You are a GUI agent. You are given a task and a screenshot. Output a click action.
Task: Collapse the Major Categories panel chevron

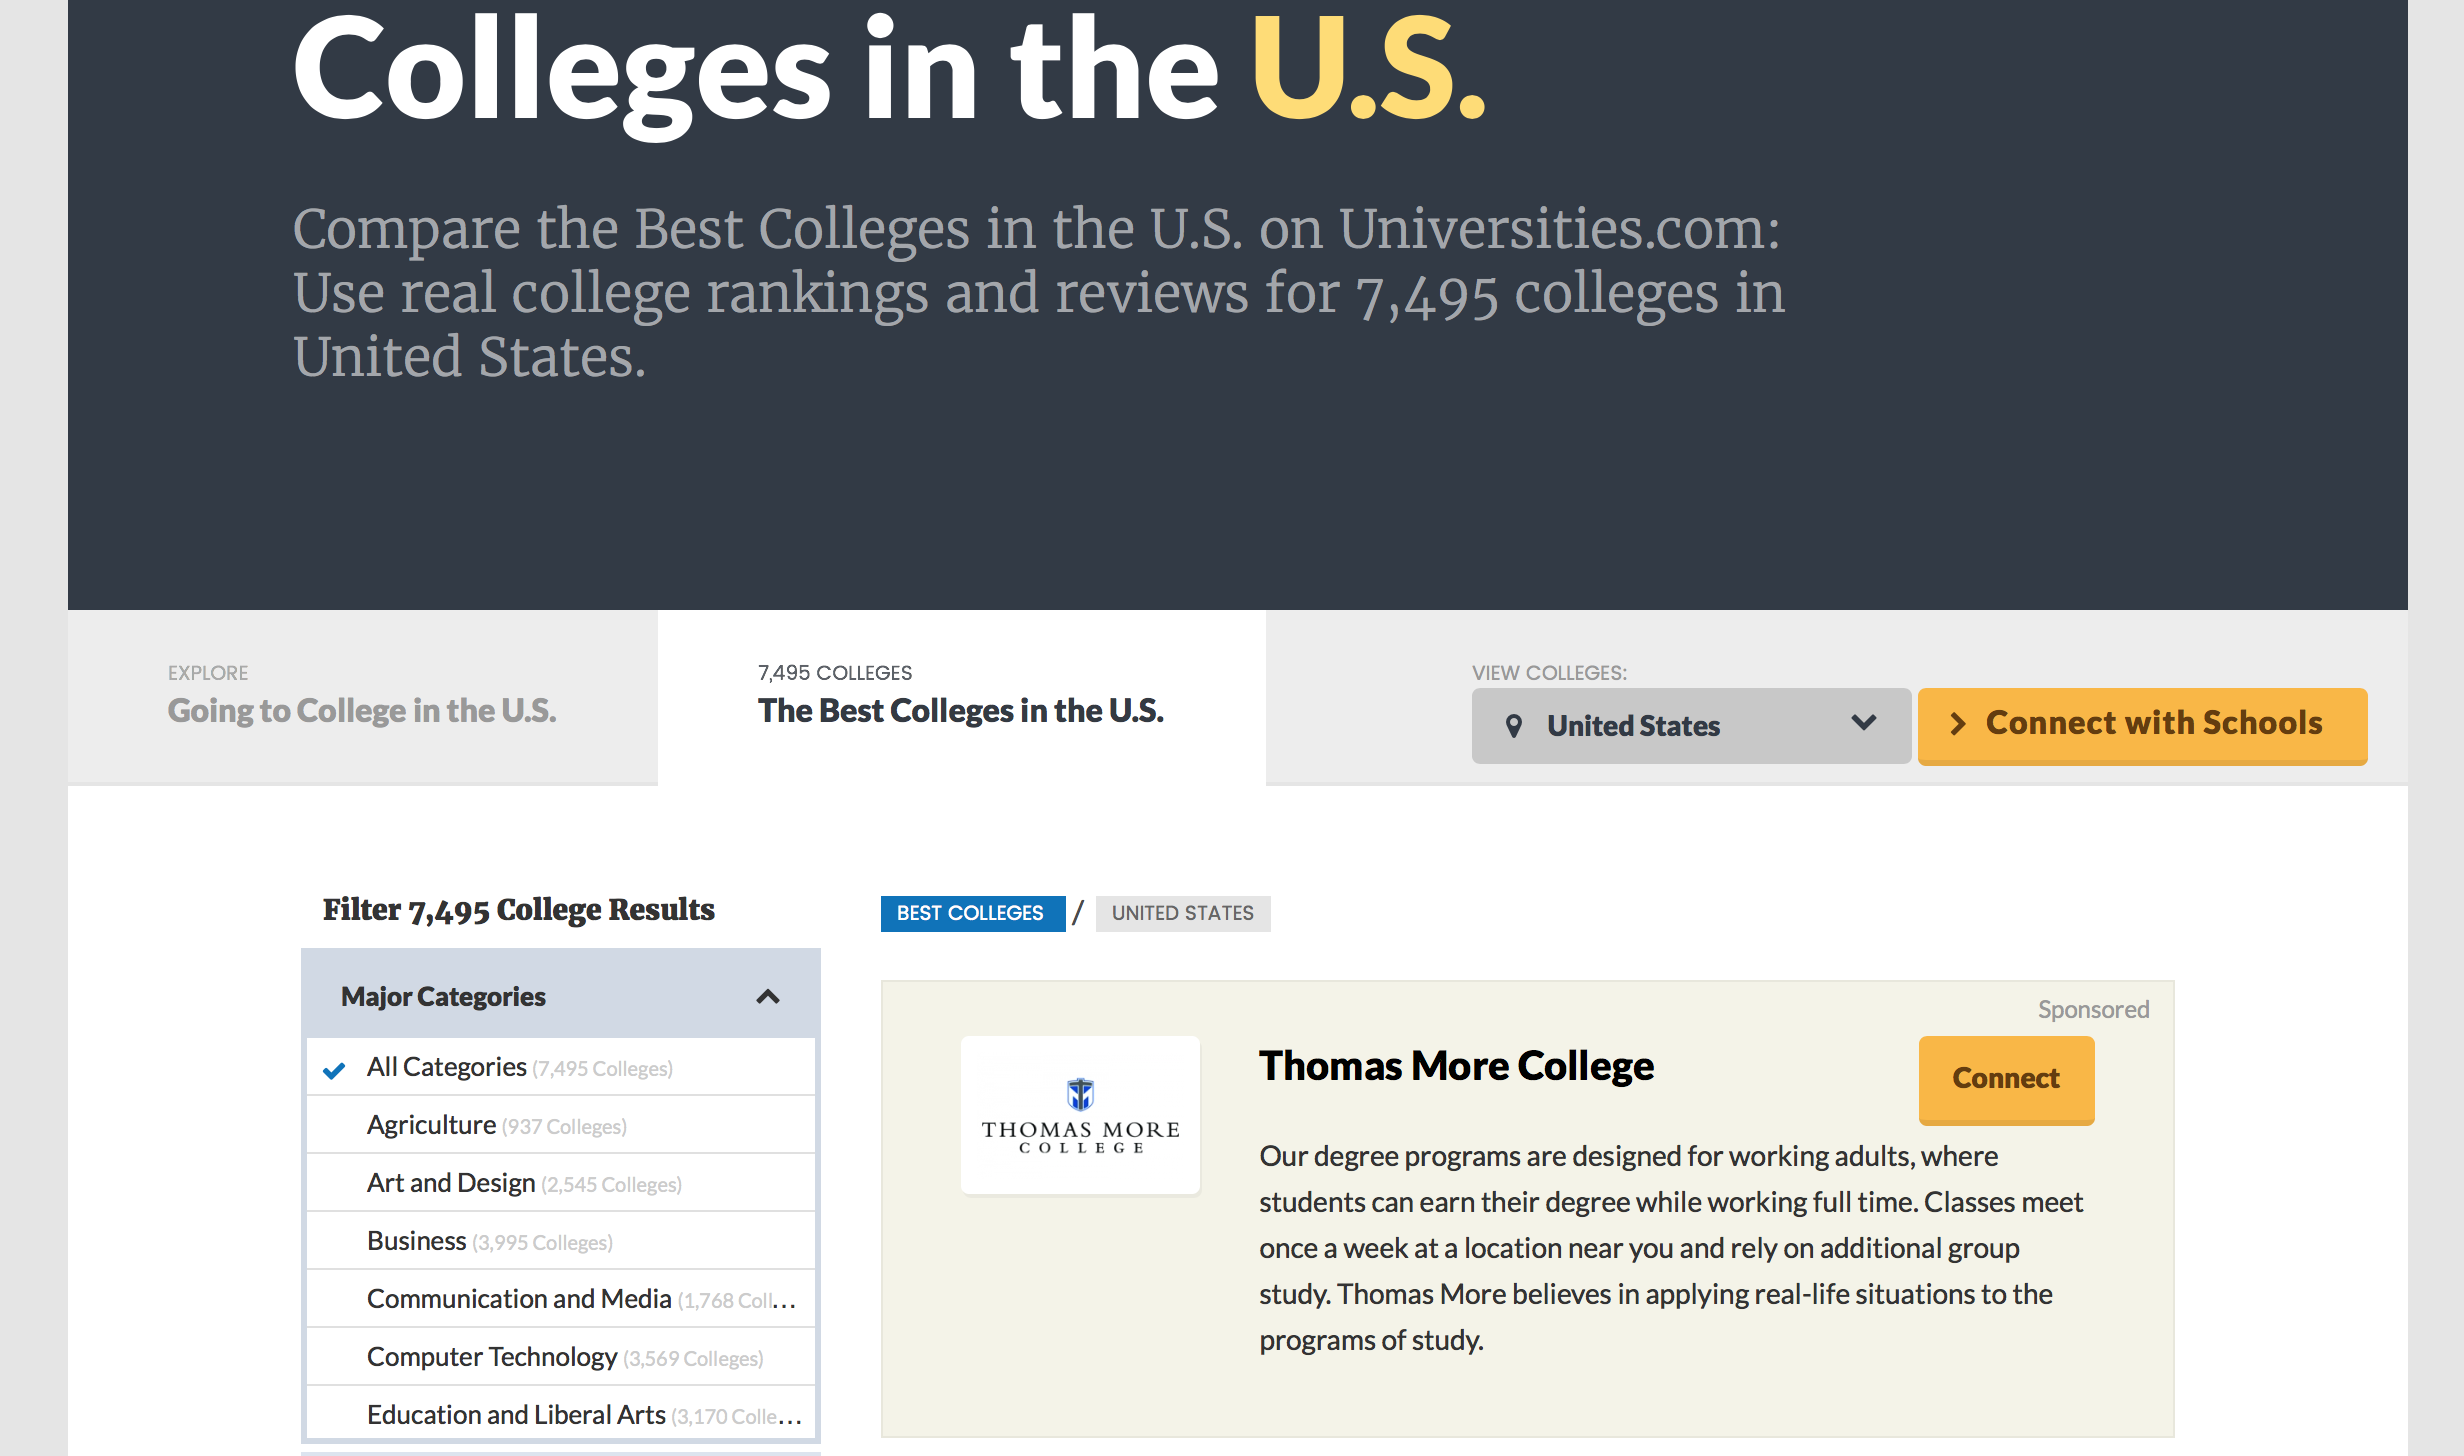pos(768,997)
